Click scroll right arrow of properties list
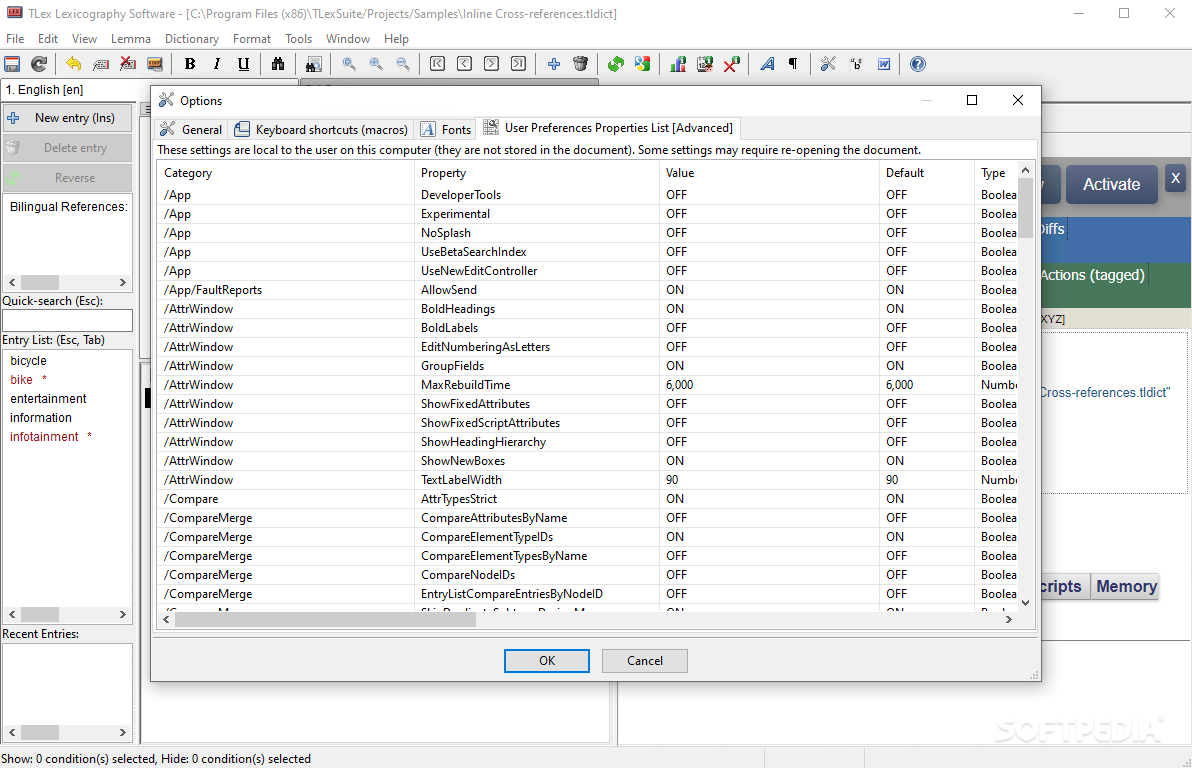 [x=1009, y=620]
